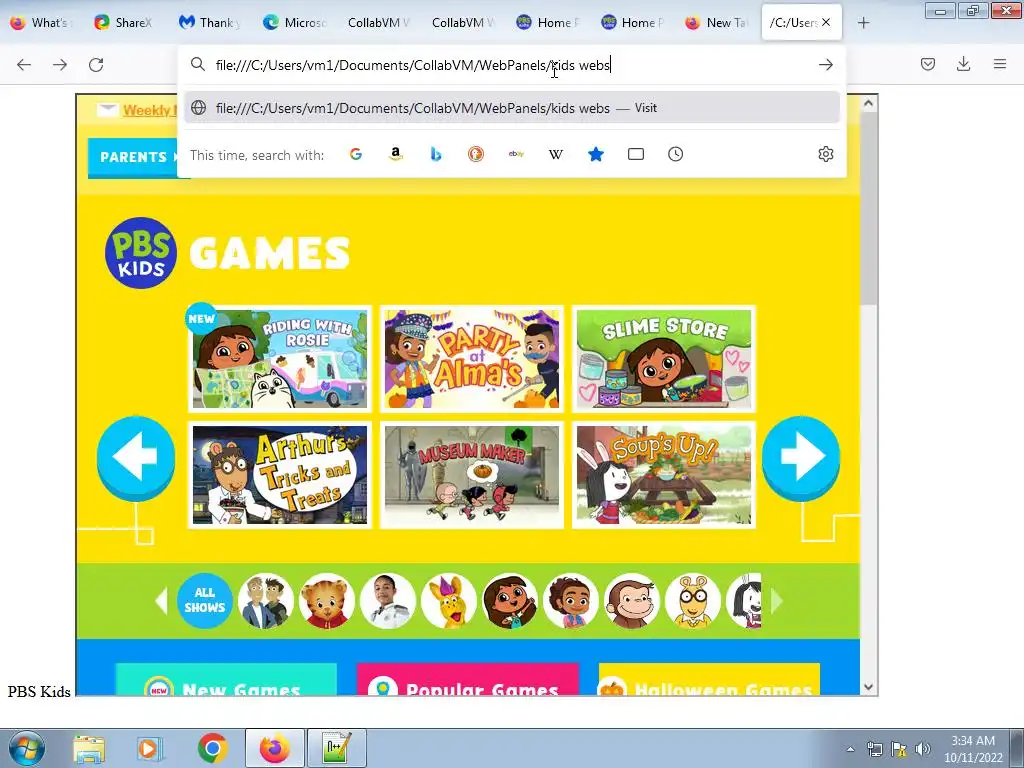Viewport: 1024px width, 768px height.
Task: Open the Downloads toolbar icon
Action: coord(963,64)
